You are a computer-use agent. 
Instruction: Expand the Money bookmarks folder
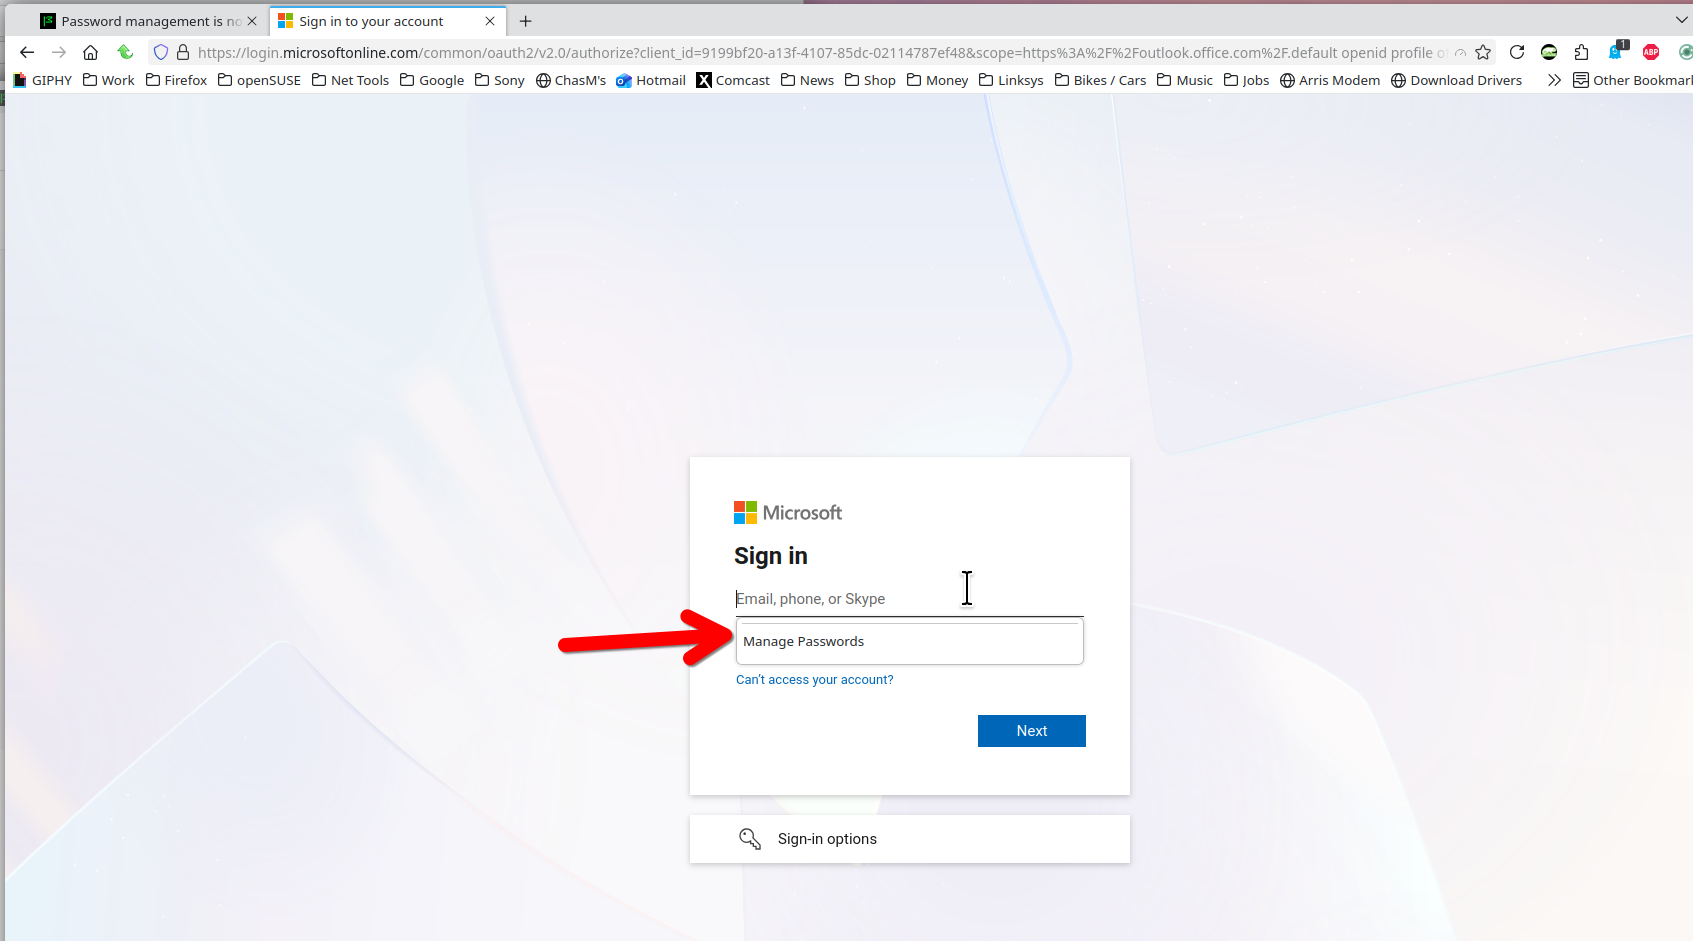(x=938, y=80)
